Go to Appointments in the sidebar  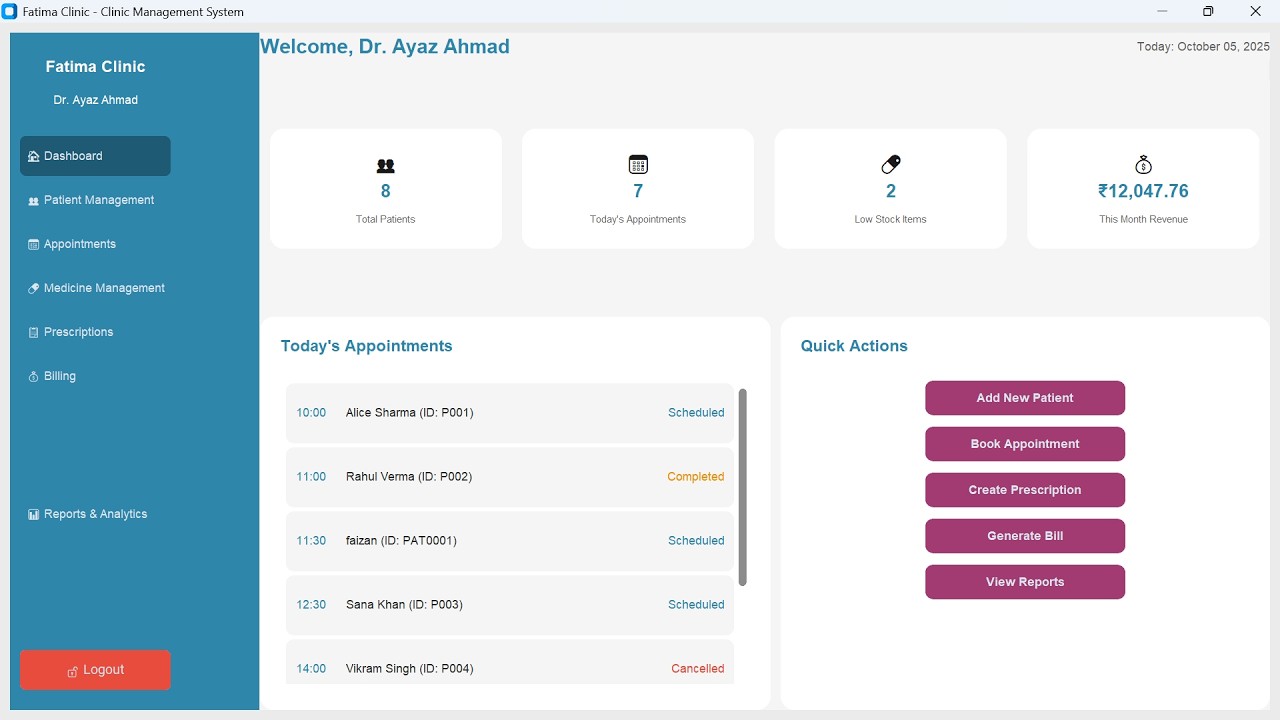click(95, 244)
